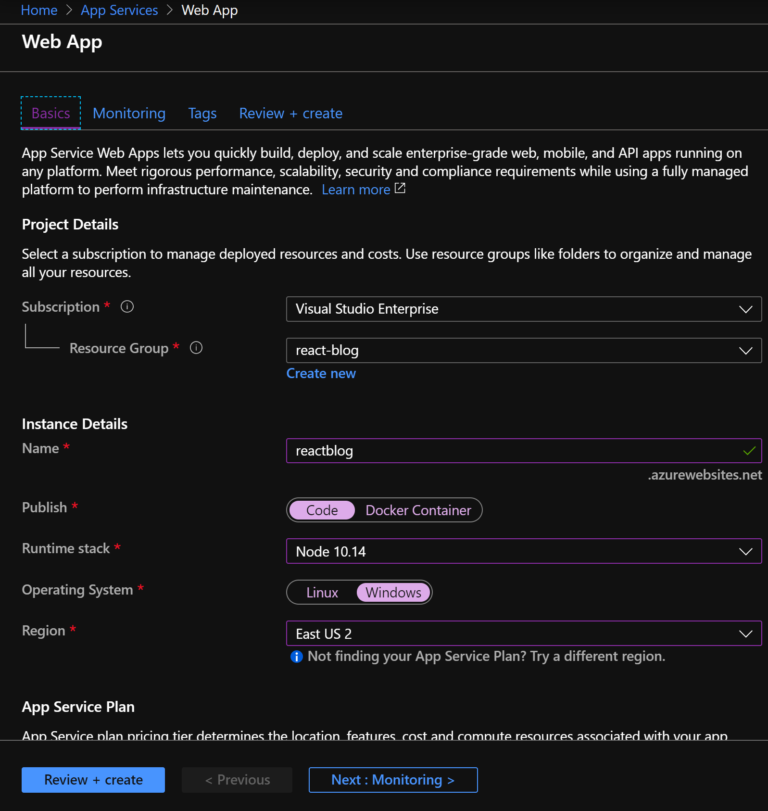This screenshot has width=768, height=811.
Task: Click Create new under Resource Group
Action: [x=321, y=373]
